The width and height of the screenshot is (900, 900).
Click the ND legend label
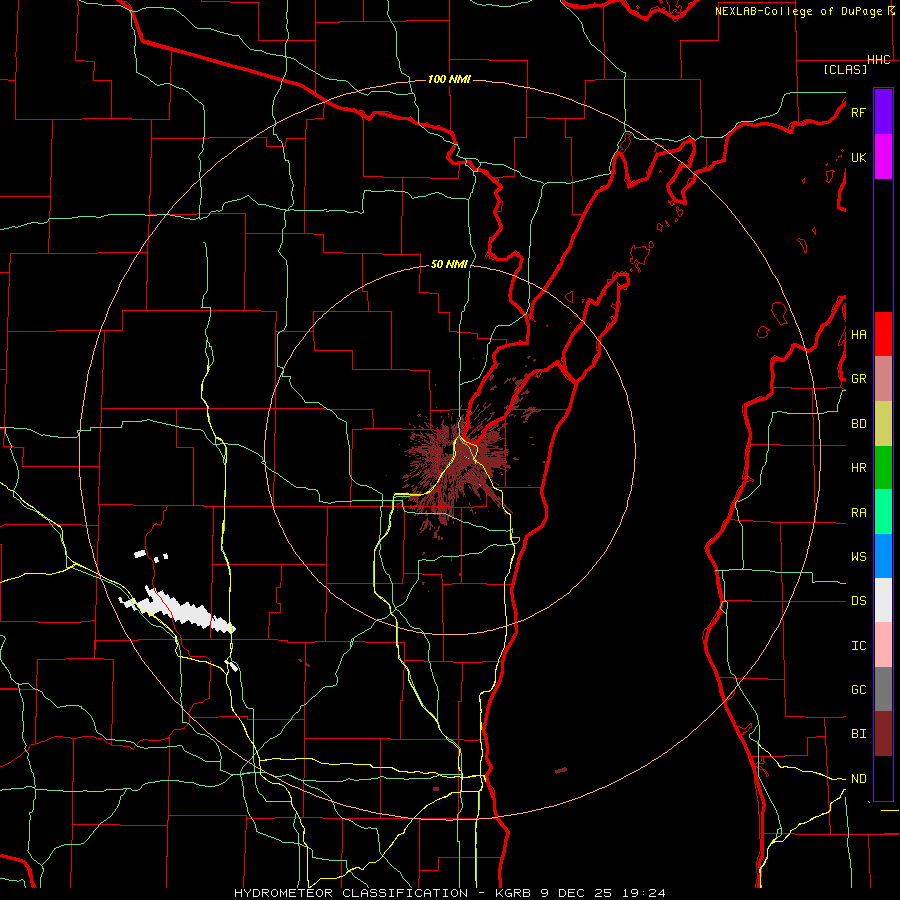858,779
